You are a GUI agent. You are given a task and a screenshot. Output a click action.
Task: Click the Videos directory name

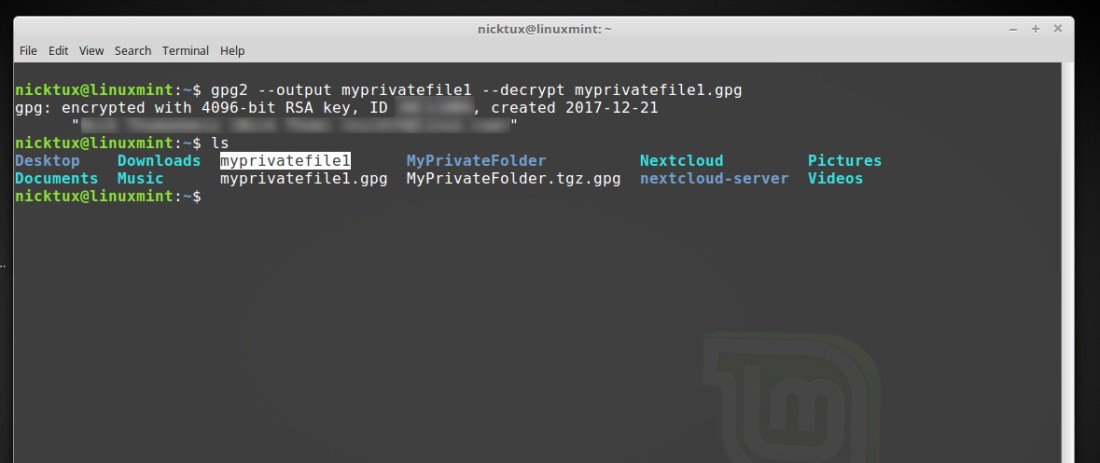pos(835,179)
